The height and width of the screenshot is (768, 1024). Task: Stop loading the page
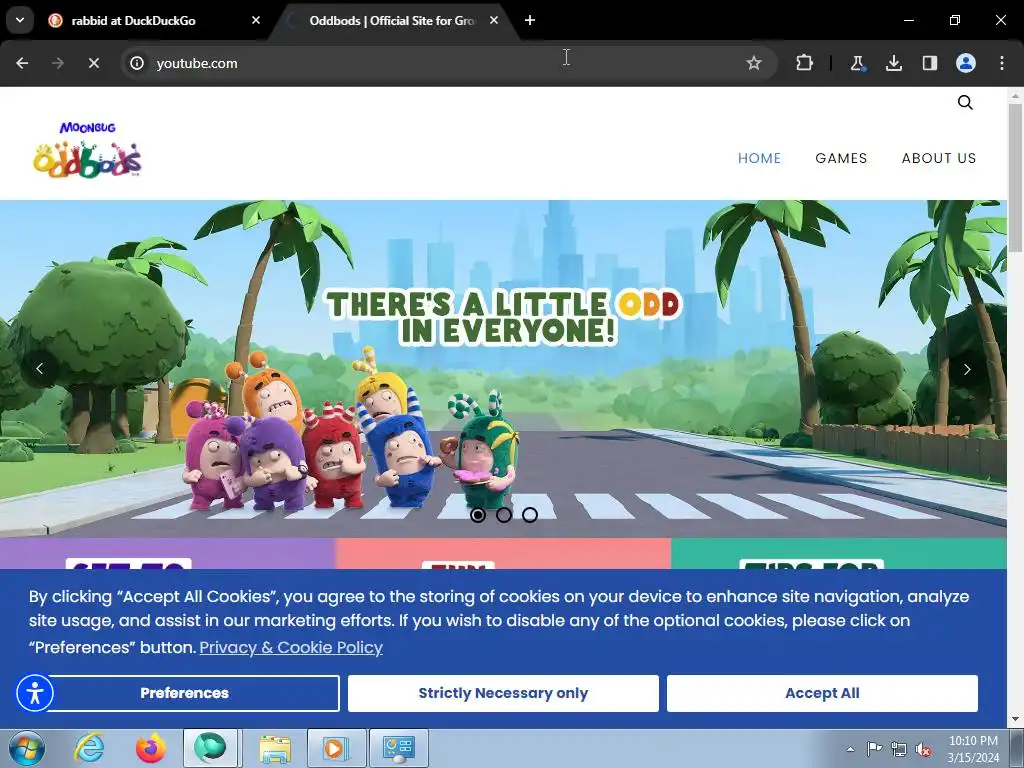pos(93,63)
